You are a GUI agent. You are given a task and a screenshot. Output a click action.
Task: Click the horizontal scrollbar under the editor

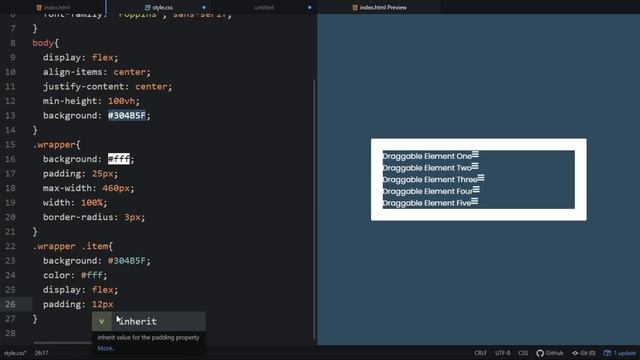tap(62, 343)
